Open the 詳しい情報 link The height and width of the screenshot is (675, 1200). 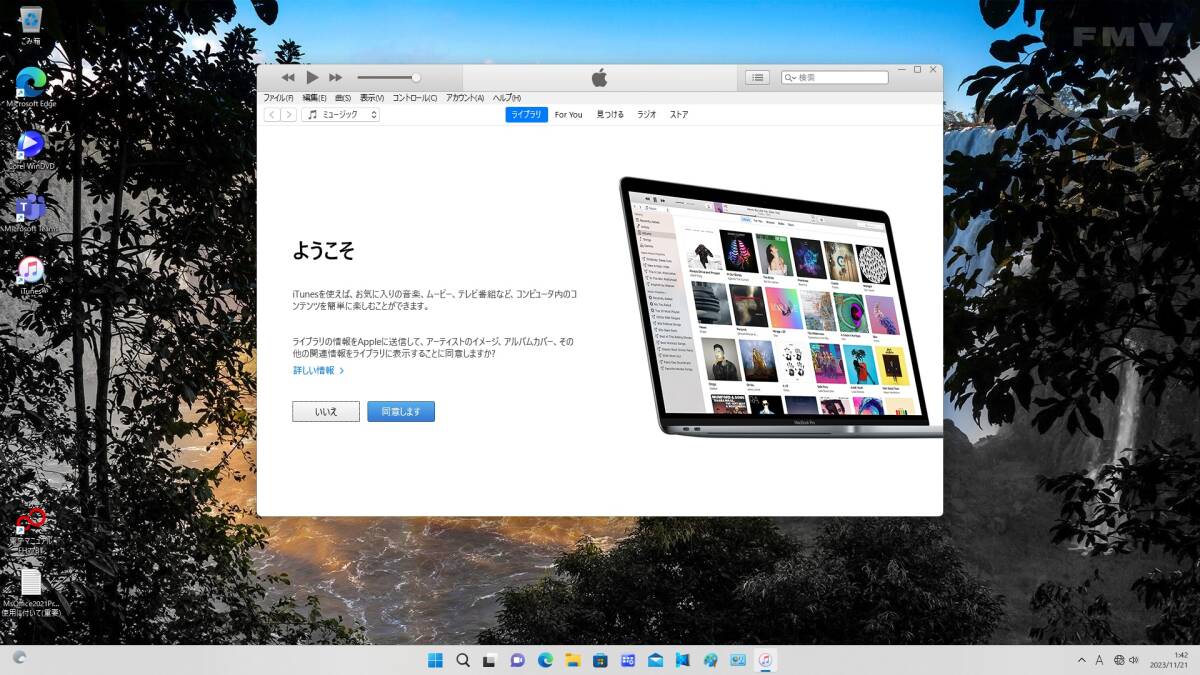click(318, 371)
